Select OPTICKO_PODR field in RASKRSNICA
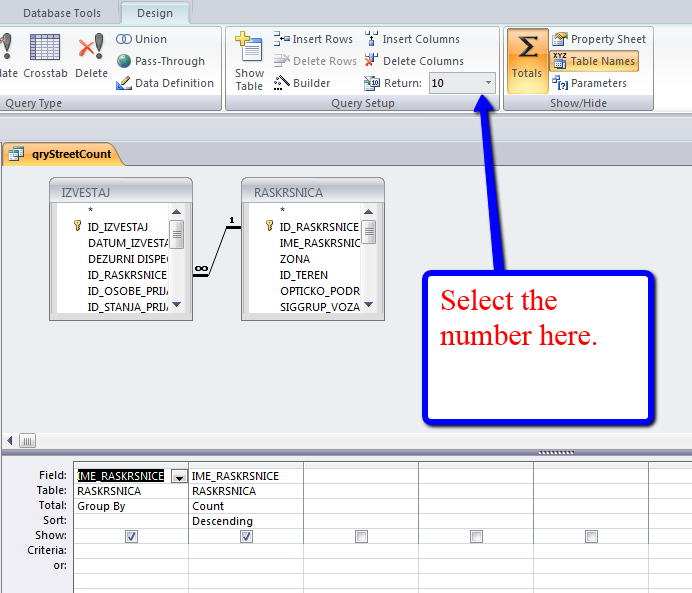The height and width of the screenshot is (593, 692). pos(320,291)
